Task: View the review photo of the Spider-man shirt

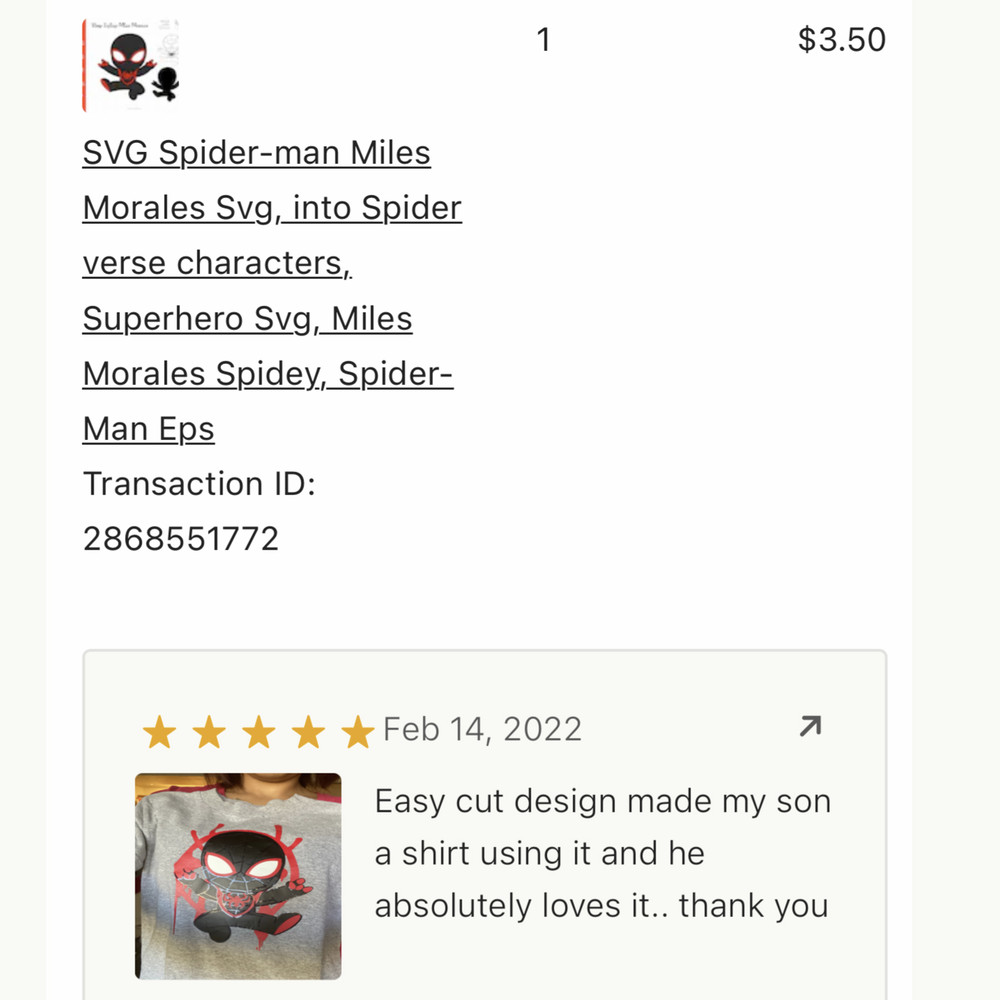Action: click(238, 876)
